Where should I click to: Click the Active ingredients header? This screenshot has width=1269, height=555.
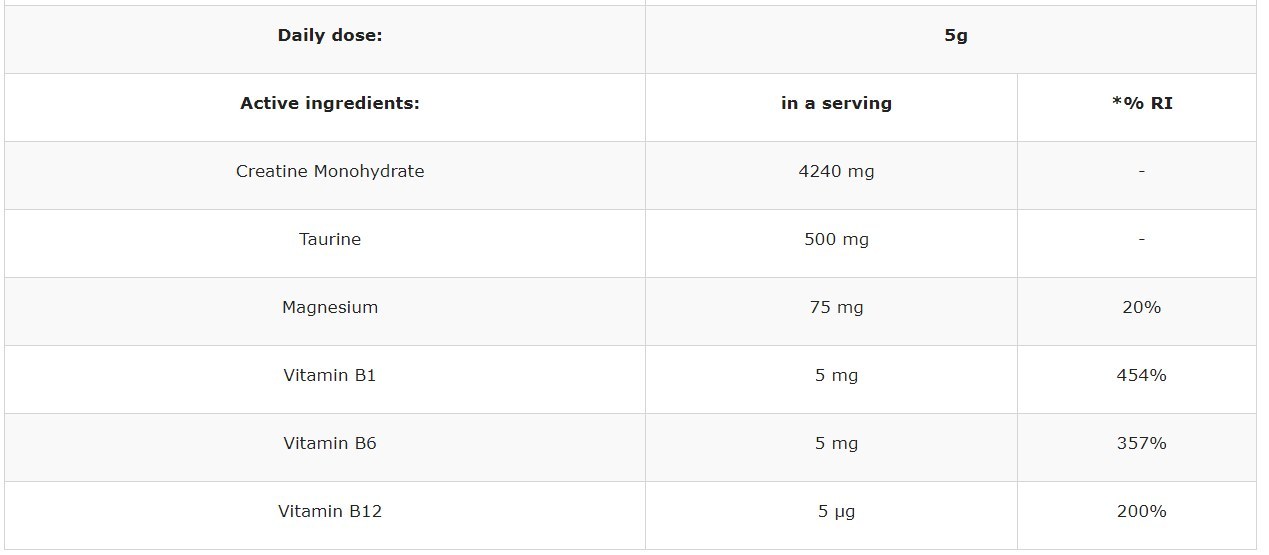tap(330, 103)
